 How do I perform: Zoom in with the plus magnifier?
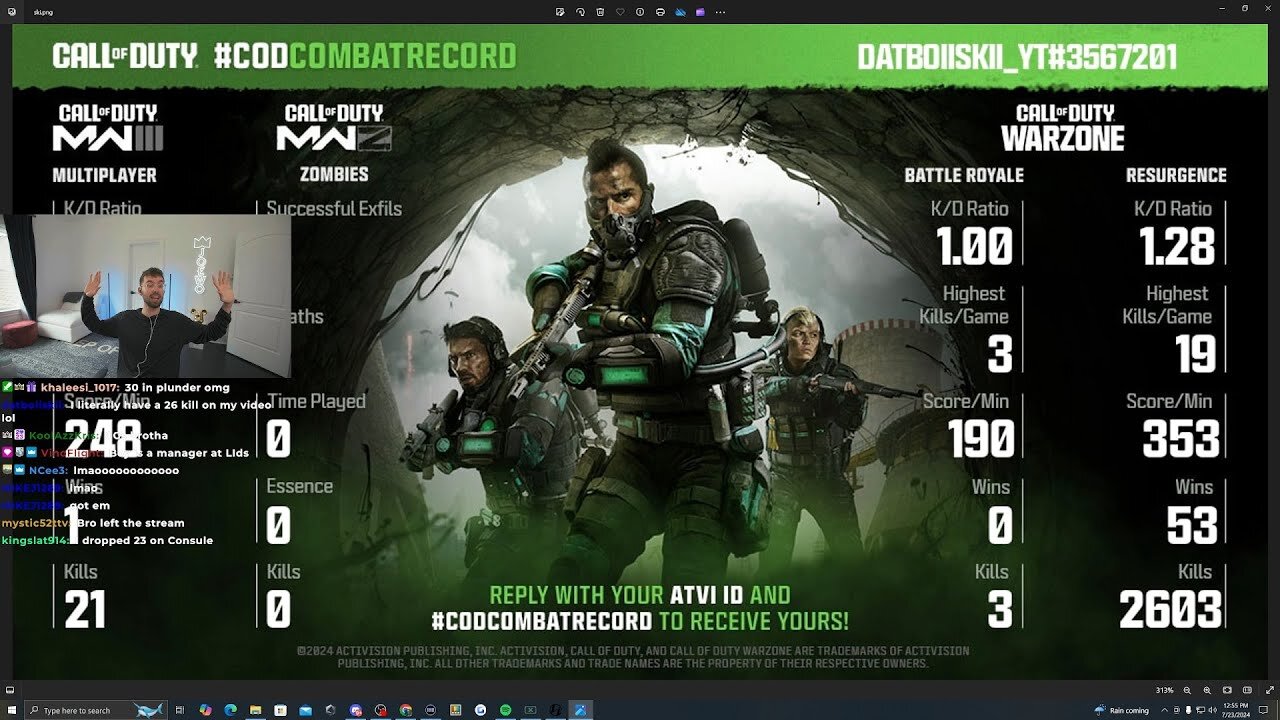point(1207,691)
